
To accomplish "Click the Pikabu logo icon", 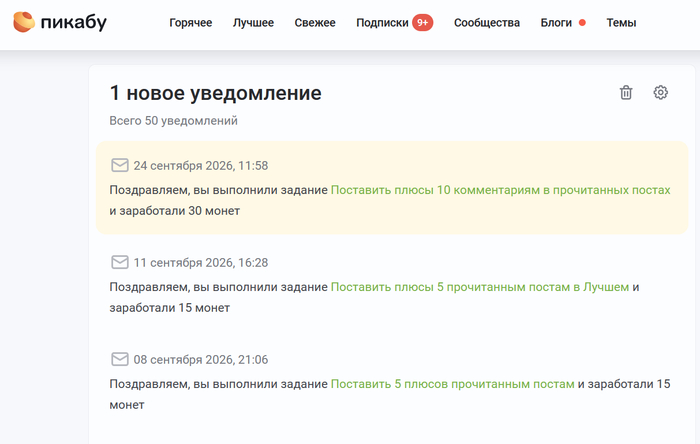I will [24, 22].
